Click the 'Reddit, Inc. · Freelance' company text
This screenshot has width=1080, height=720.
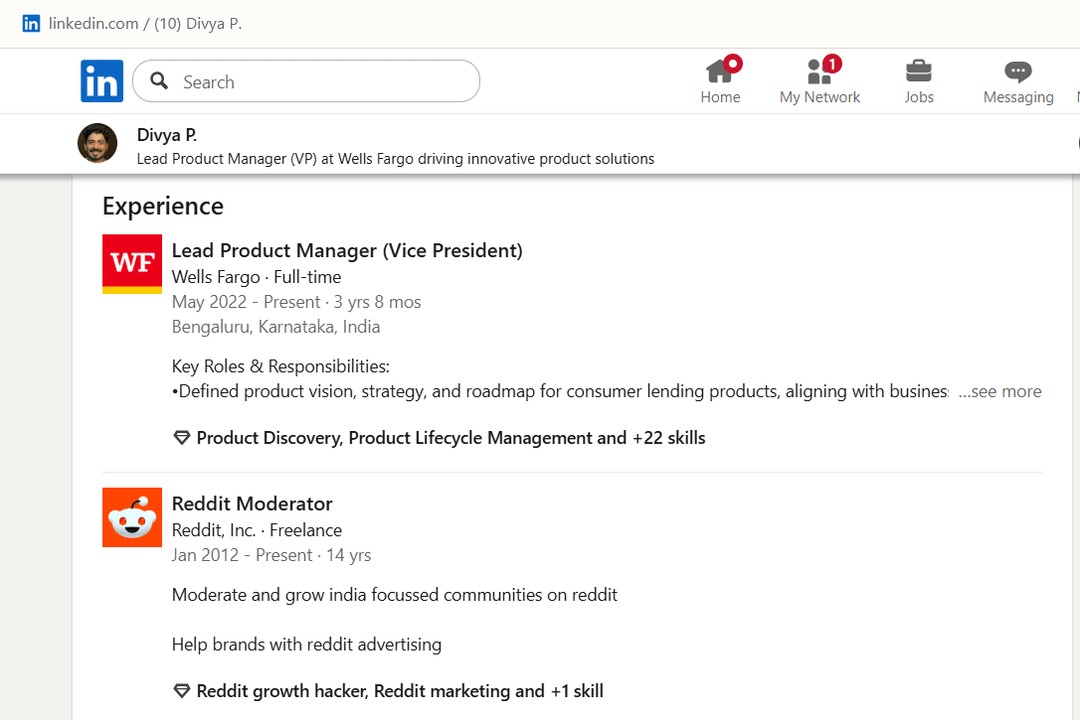coord(257,530)
